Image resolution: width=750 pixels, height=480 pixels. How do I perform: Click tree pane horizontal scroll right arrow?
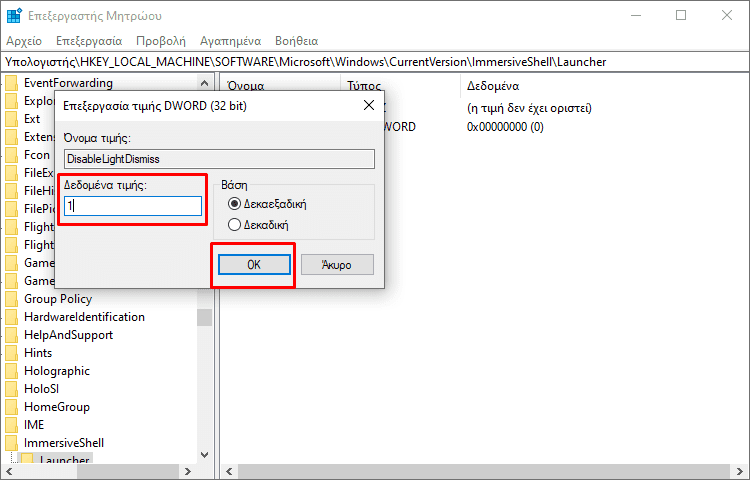click(x=188, y=471)
